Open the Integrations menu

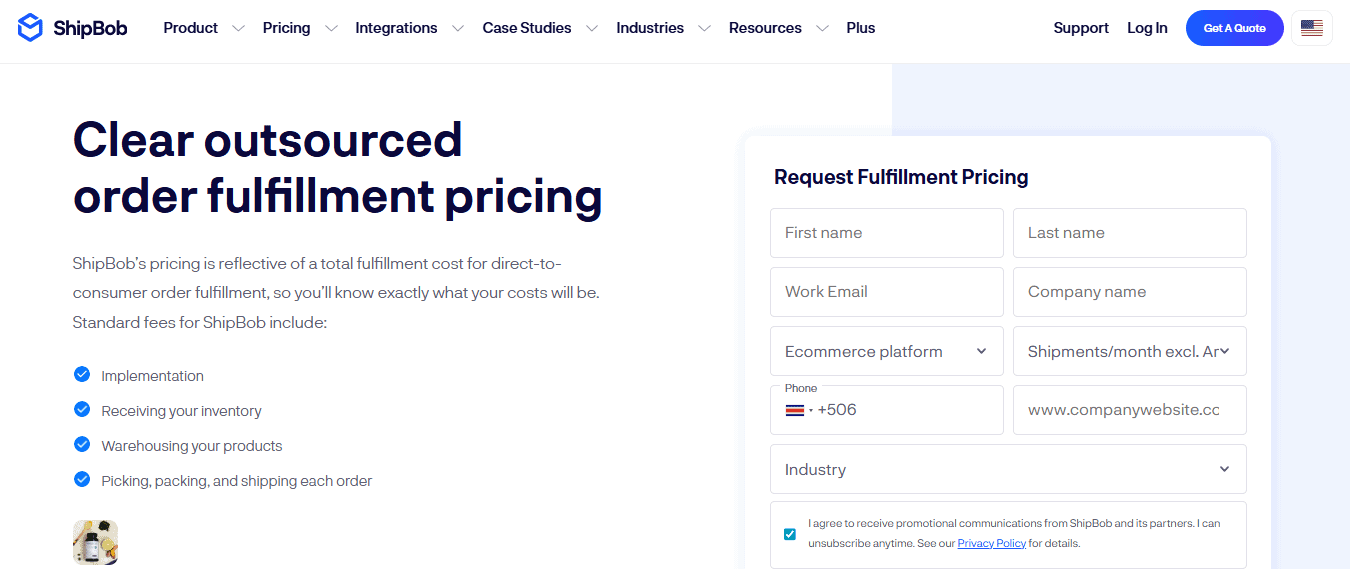pos(396,28)
